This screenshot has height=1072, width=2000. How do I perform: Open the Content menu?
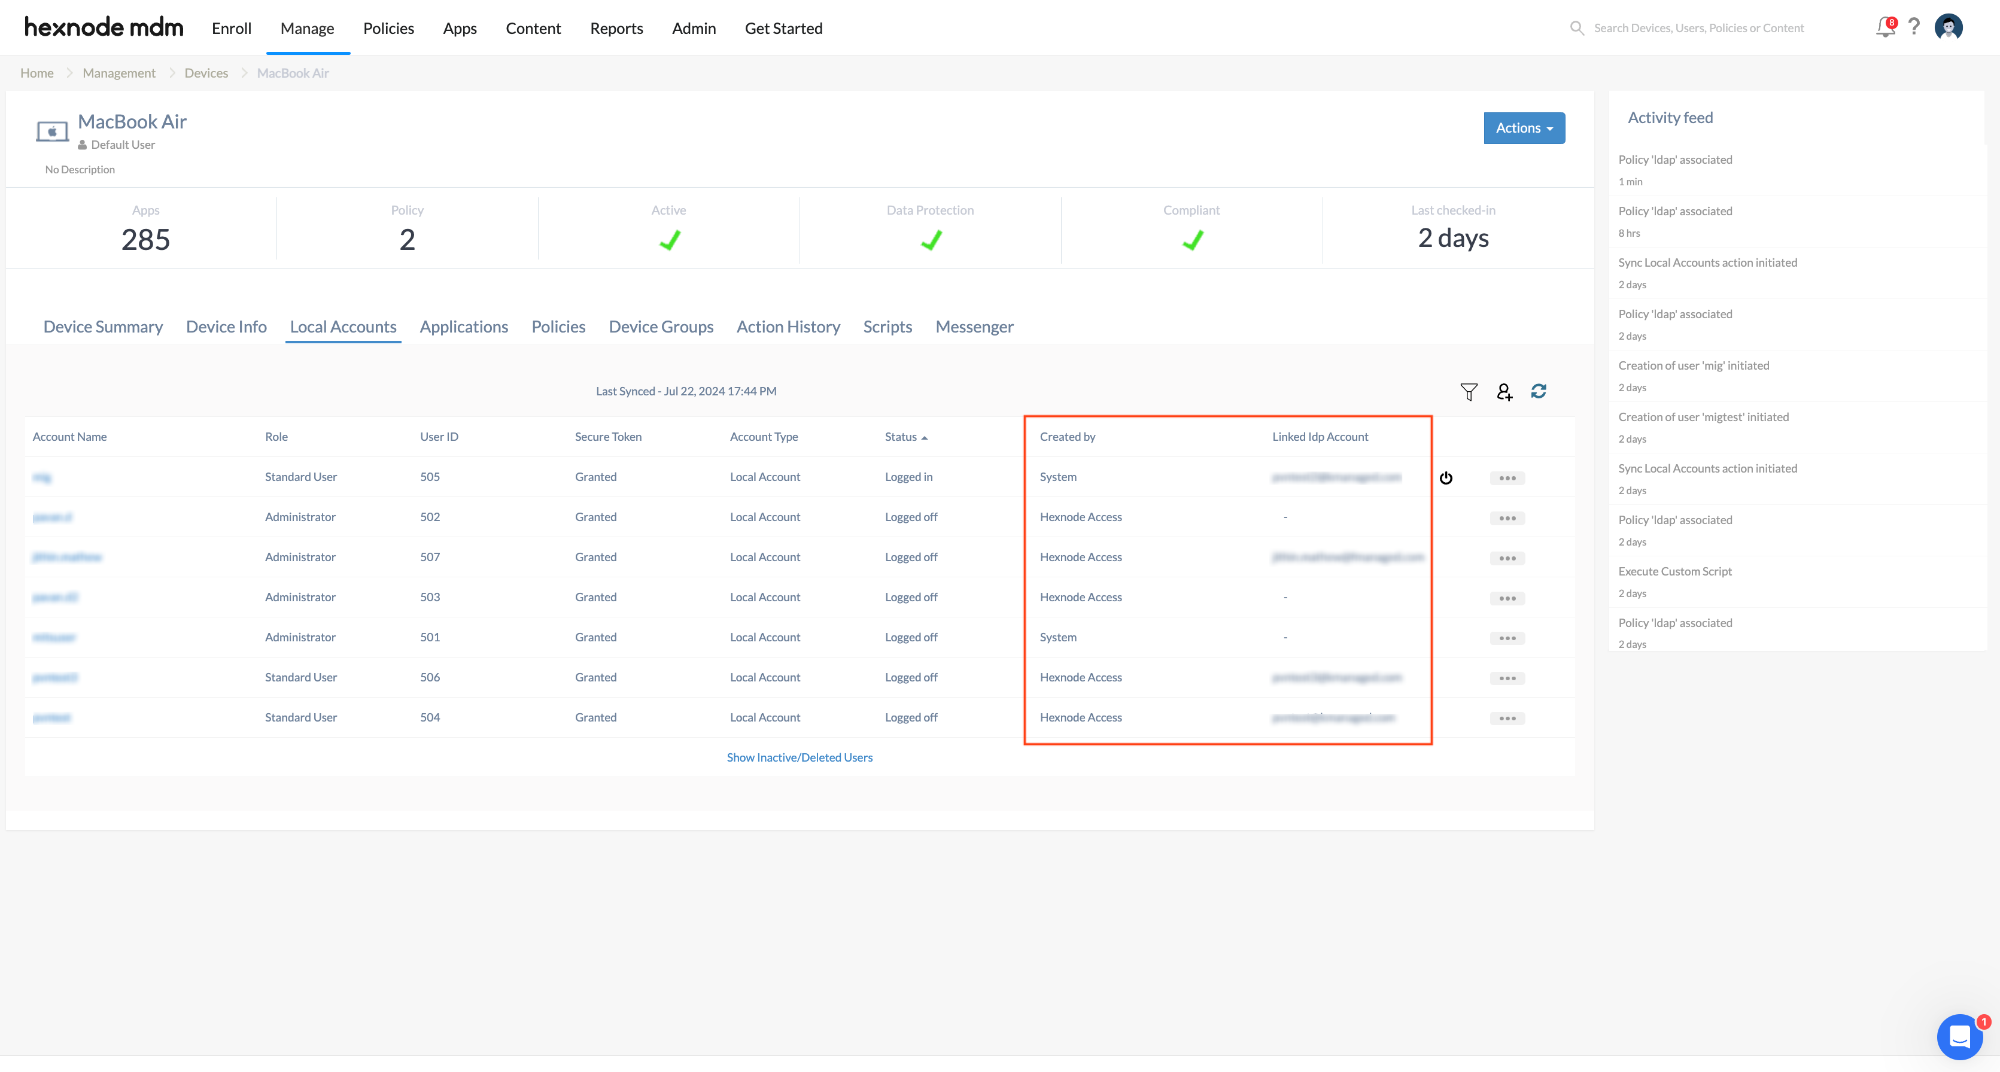tap(533, 28)
